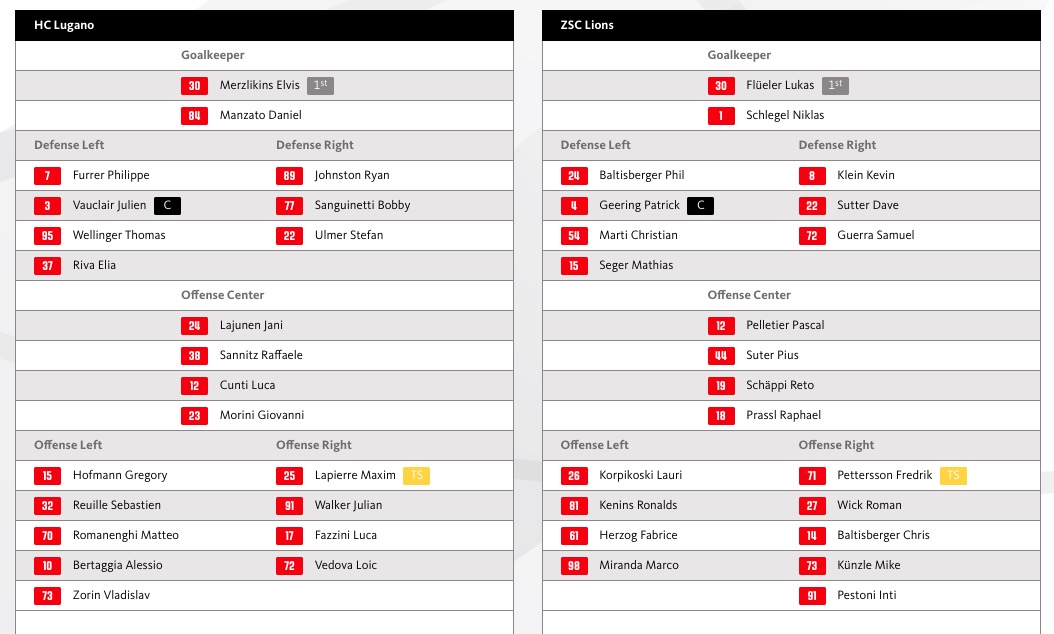Open player Hofmann Gregory
1054x634 pixels.
(120, 475)
